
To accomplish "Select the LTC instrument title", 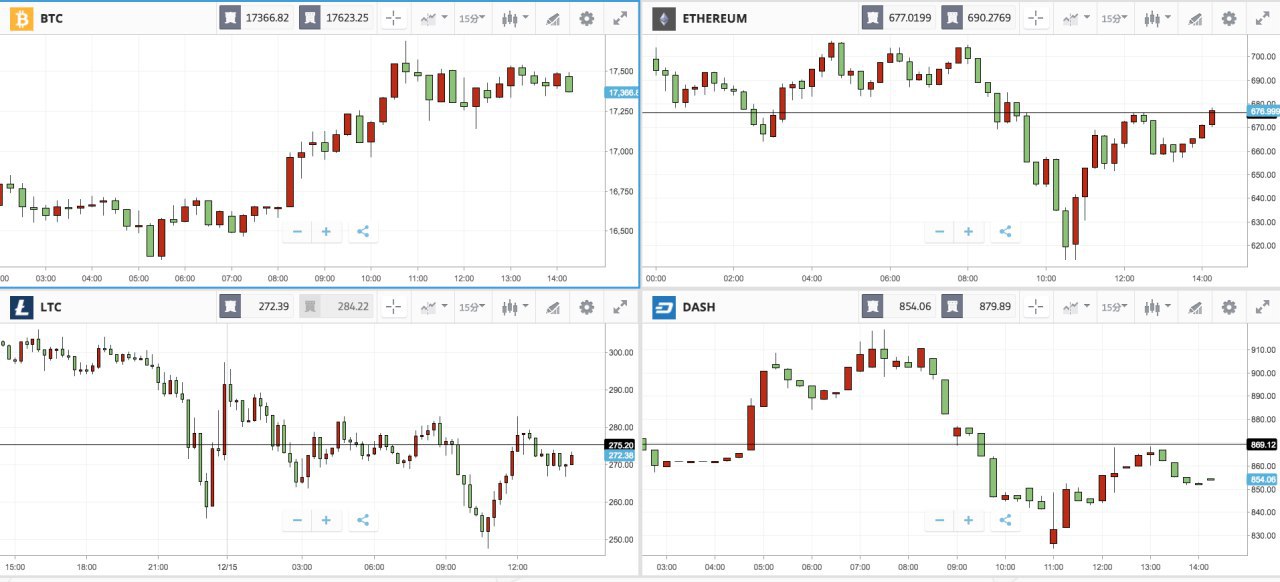I will coord(51,307).
